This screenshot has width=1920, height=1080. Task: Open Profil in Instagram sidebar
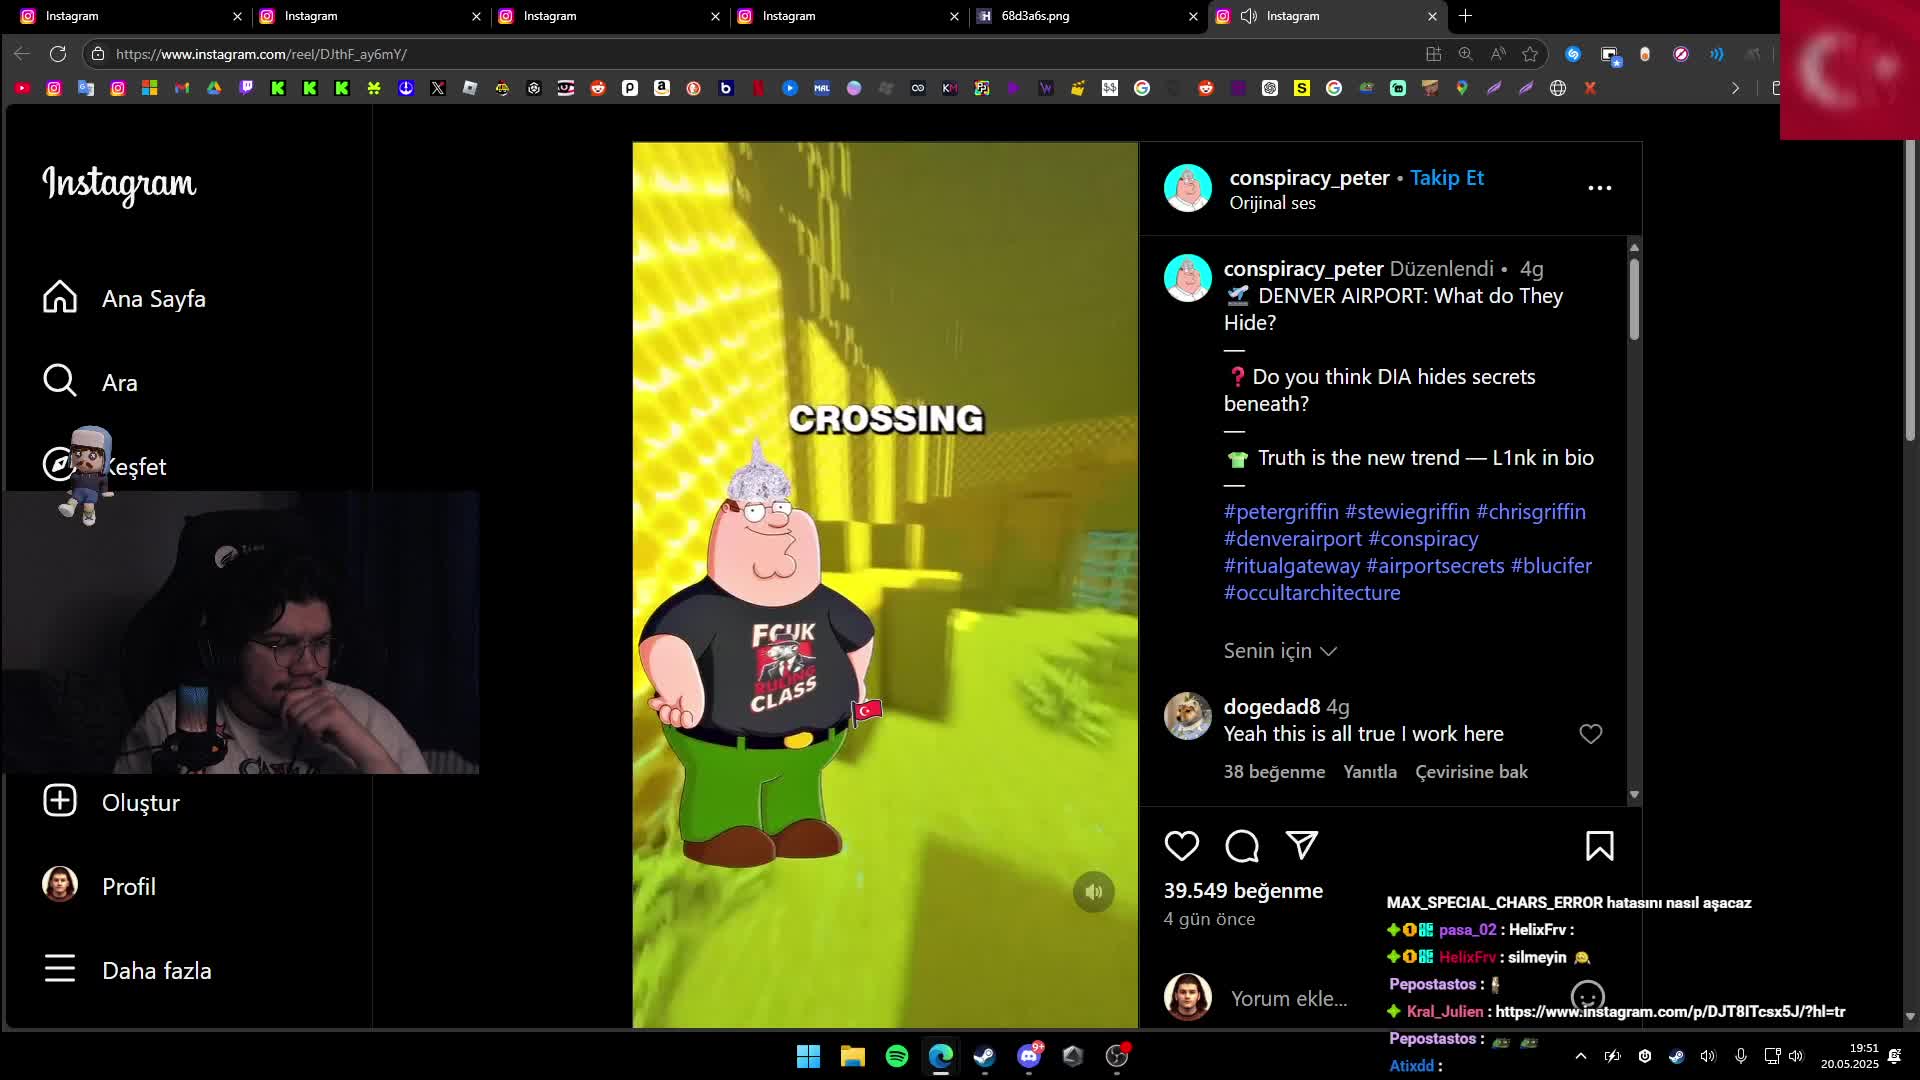tap(99, 885)
